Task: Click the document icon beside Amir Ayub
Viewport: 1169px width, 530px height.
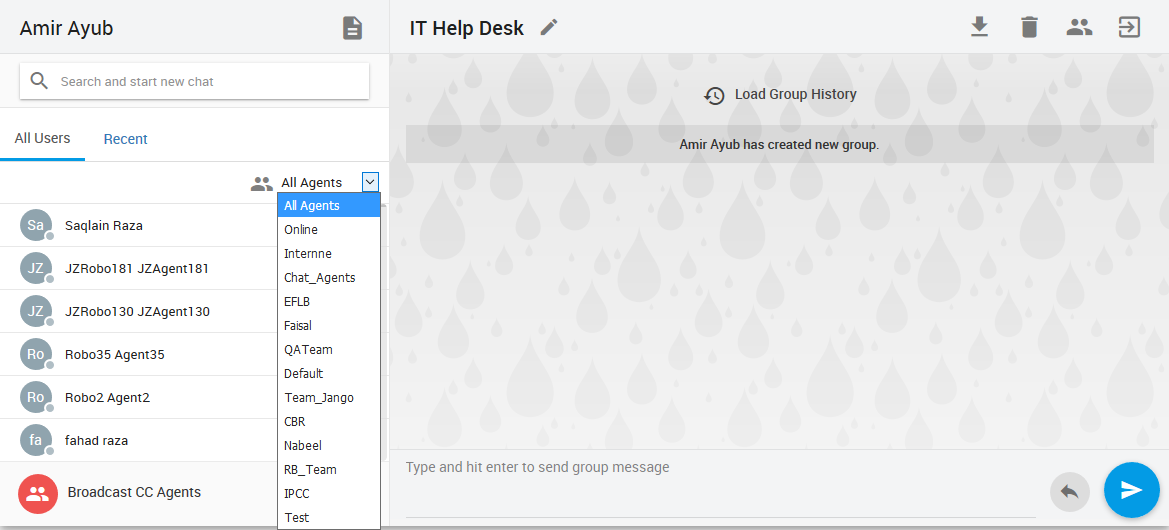Action: pos(352,28)
